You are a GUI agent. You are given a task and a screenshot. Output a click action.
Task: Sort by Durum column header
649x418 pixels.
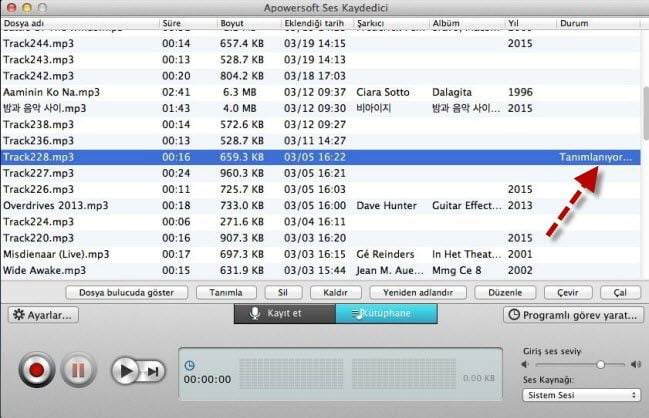coord(599,24)
